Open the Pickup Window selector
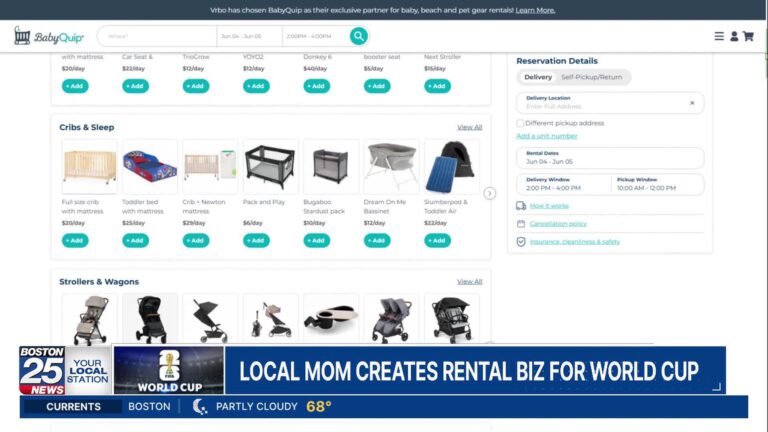Image resolution: width=768 pixels, height=432 pixels. [658, 184]
